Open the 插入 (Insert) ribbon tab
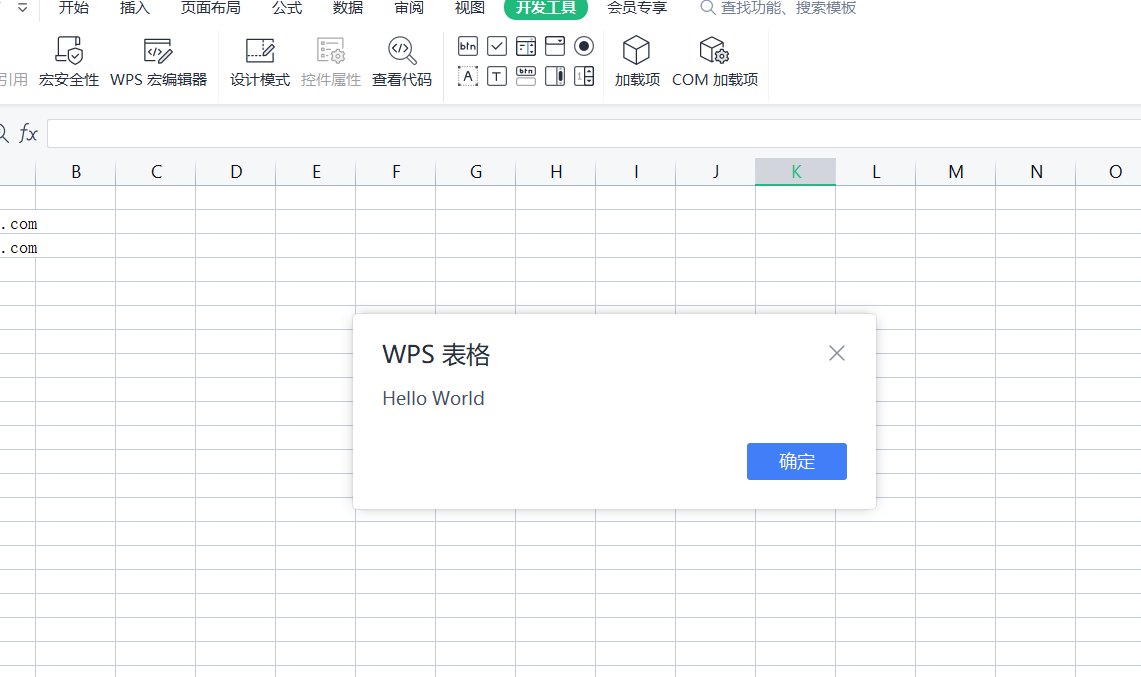 click(134, 8)
